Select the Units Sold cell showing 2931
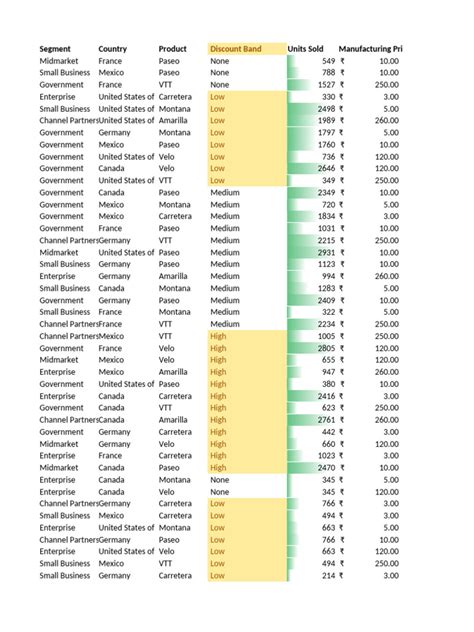 point(312,252)
